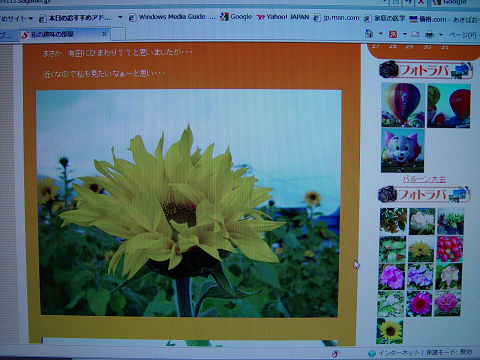Click the 保護モード: 無効 status text
This screenshot has width=480, height=360.
click(x=449, y=352)
